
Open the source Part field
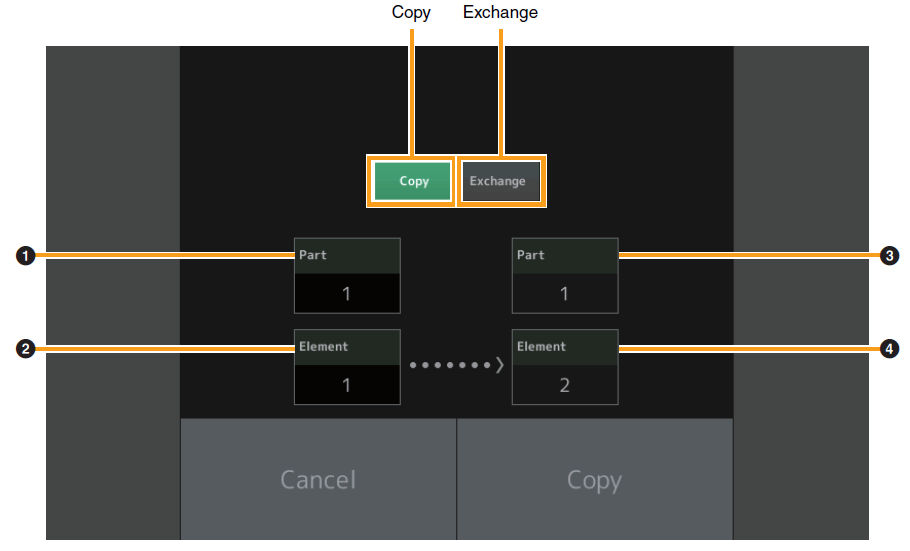[x=347, y=276]
